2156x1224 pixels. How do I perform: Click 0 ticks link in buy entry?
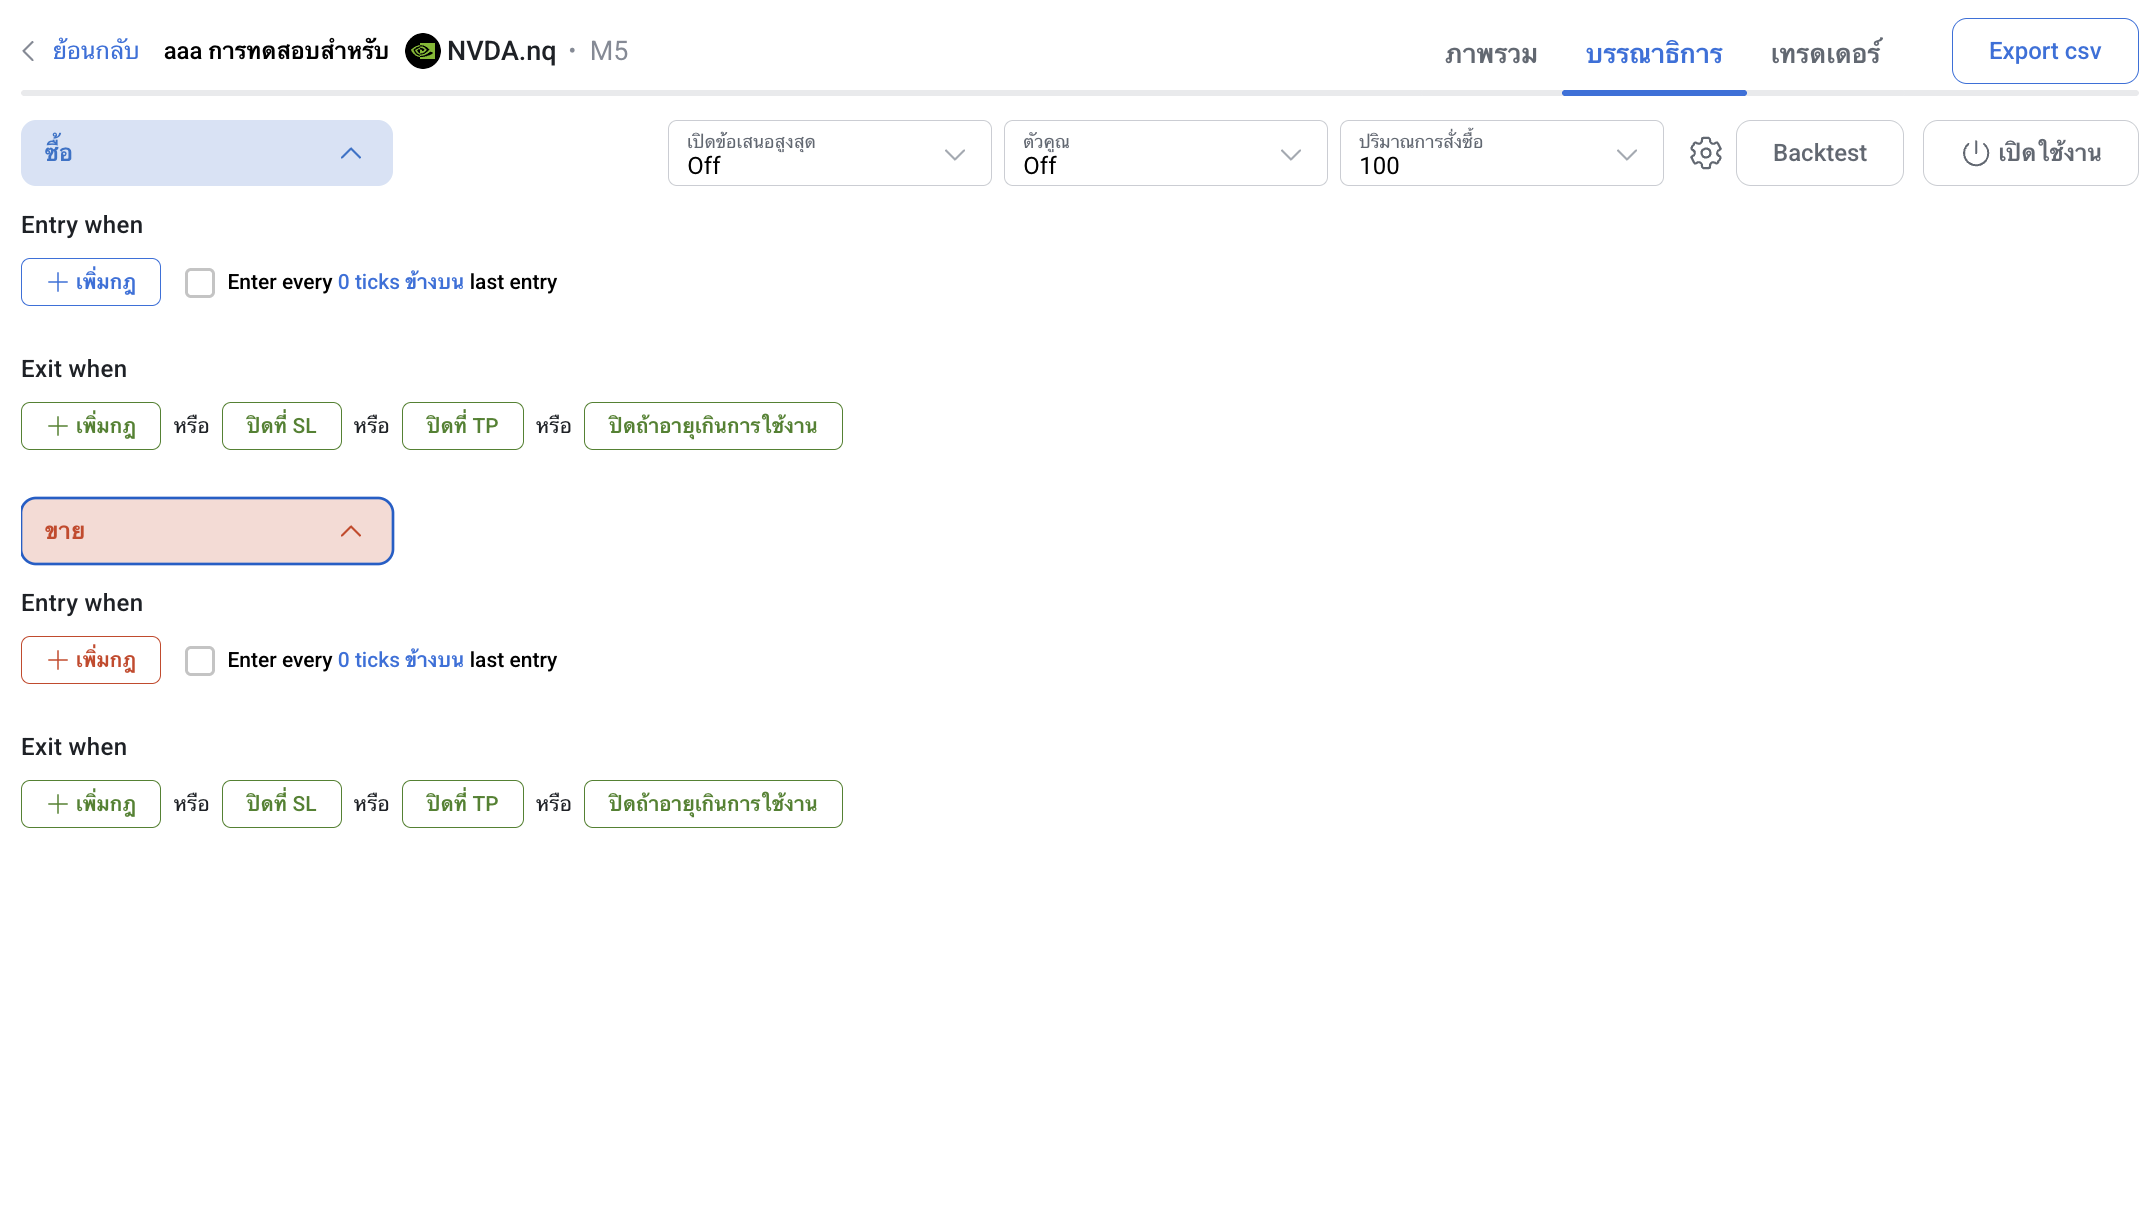pyautogui.click(x=368, y=282)
